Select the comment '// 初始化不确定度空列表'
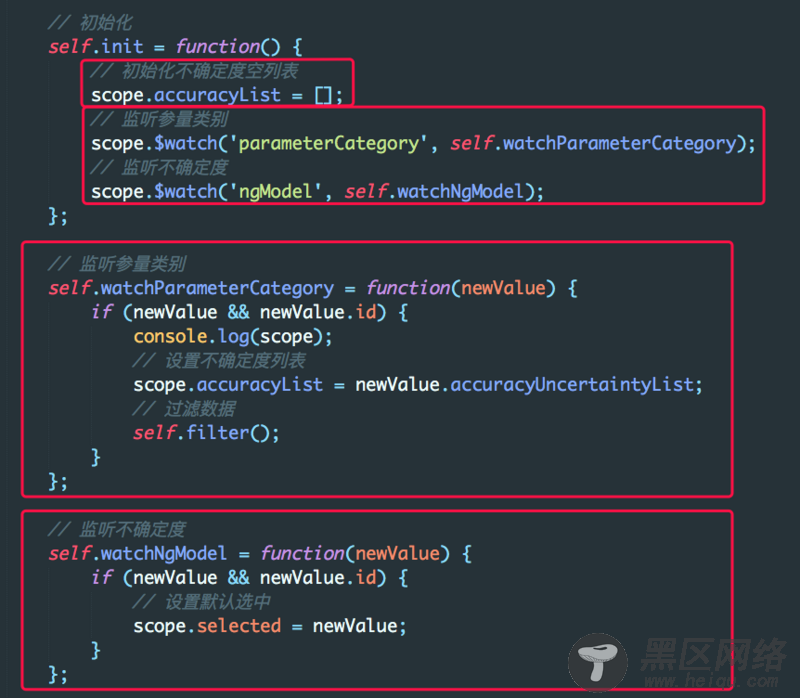Image resolution: width=800 pixels, height=698 pixels. 194,71
